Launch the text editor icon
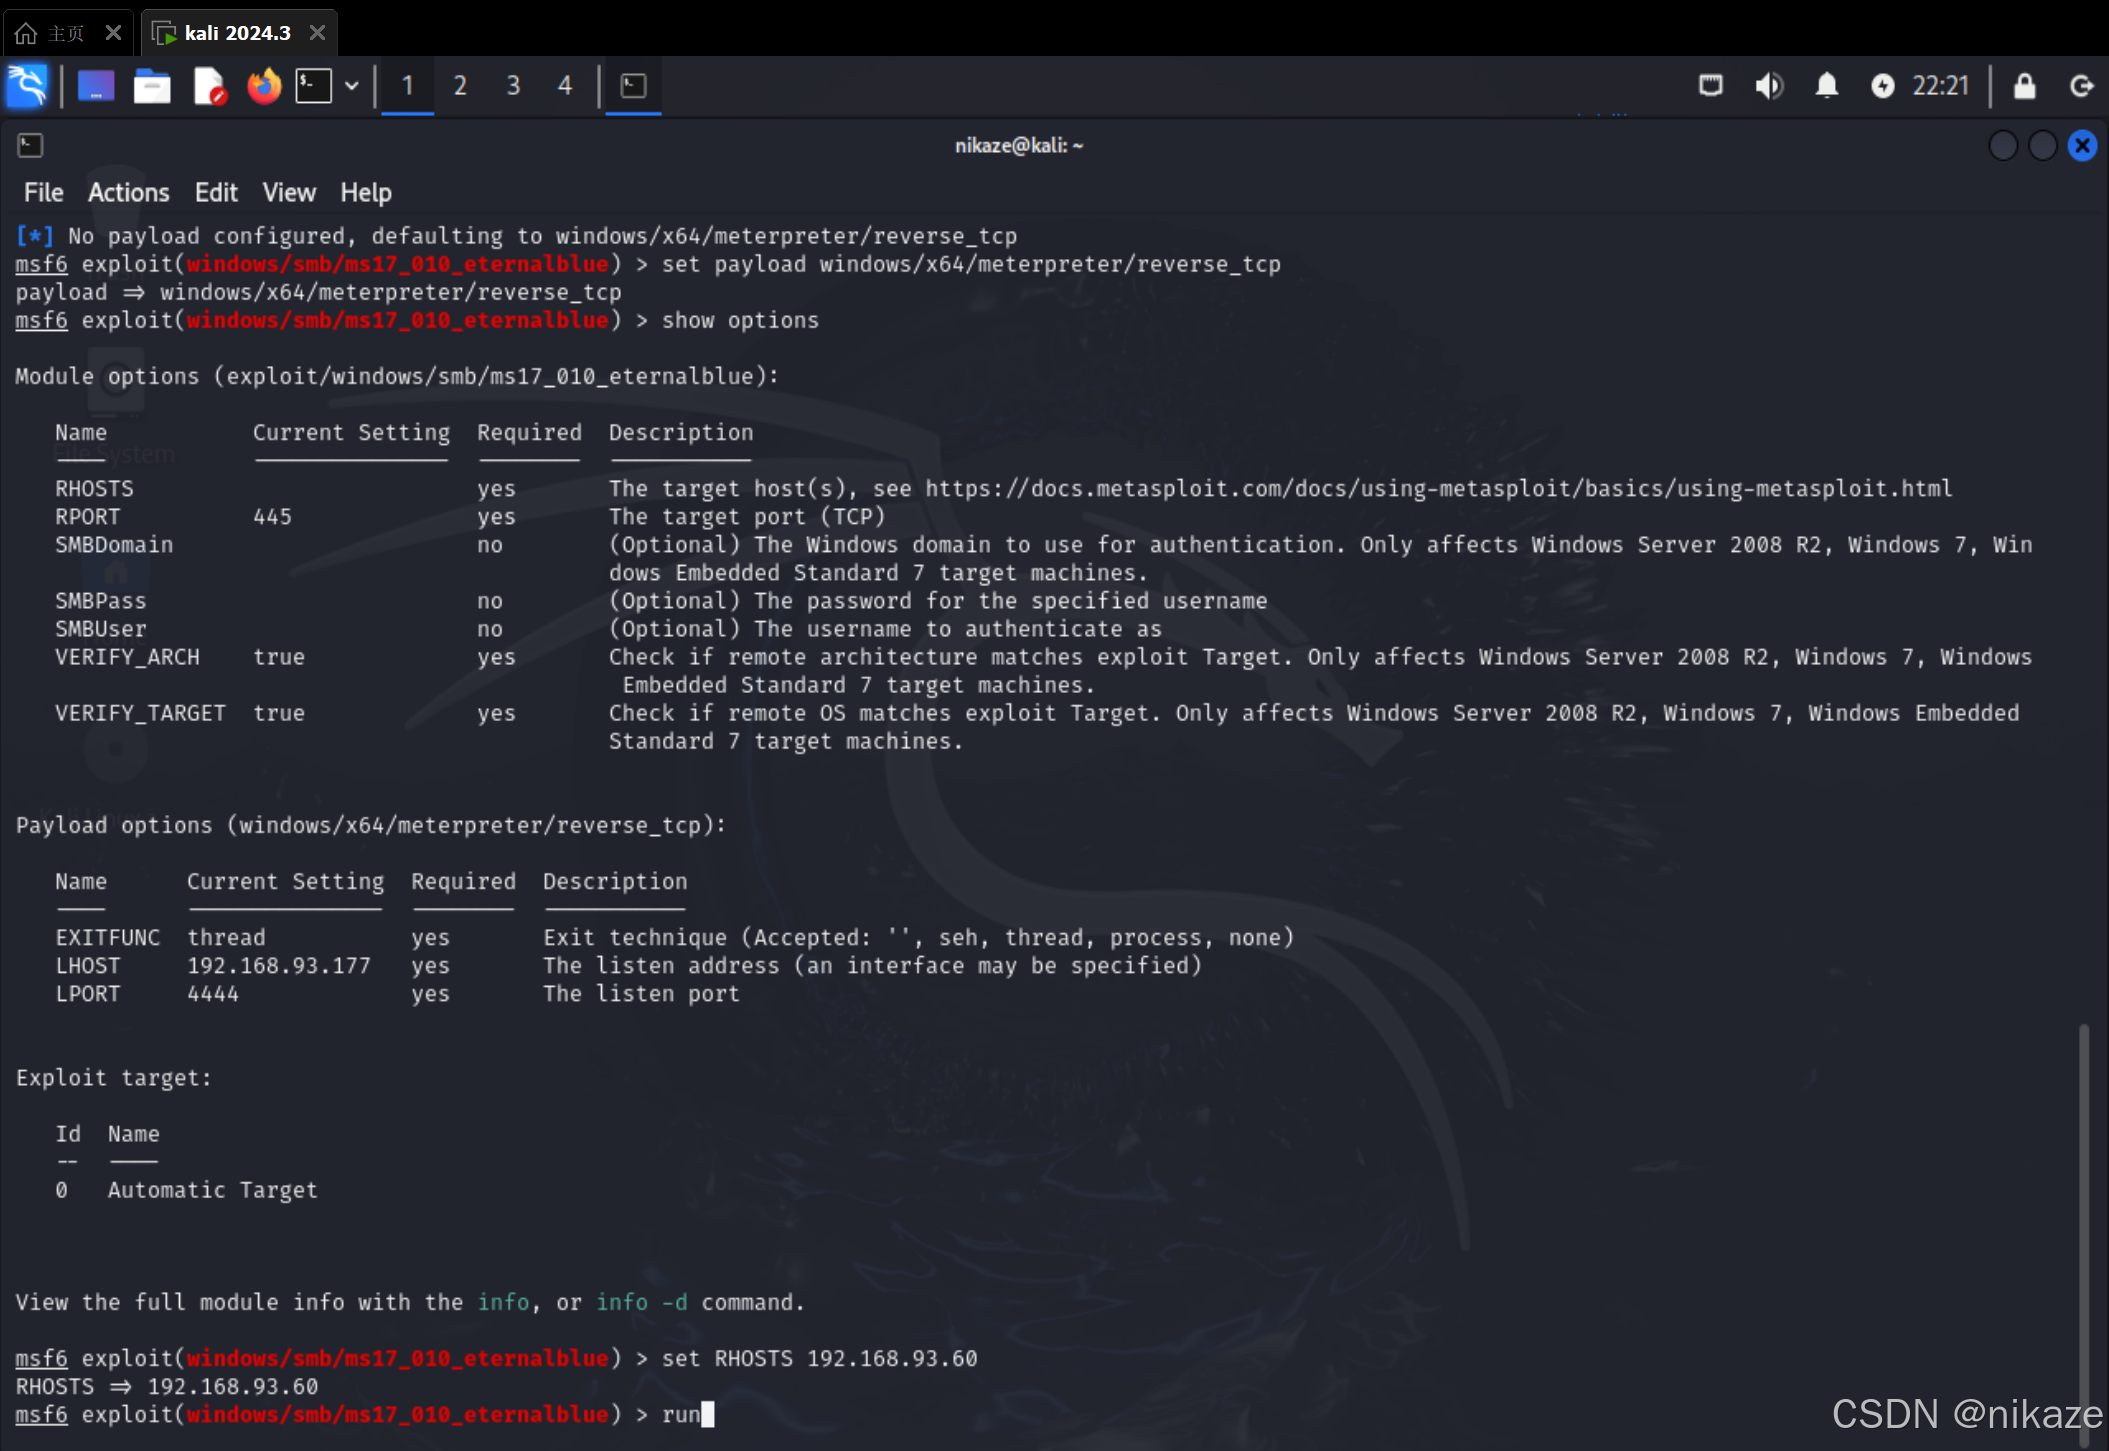 209,86
